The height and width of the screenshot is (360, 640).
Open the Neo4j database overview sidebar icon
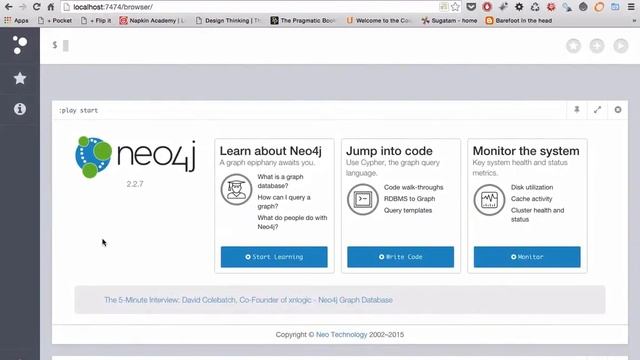pyautogui.click(x=20, y=45)
